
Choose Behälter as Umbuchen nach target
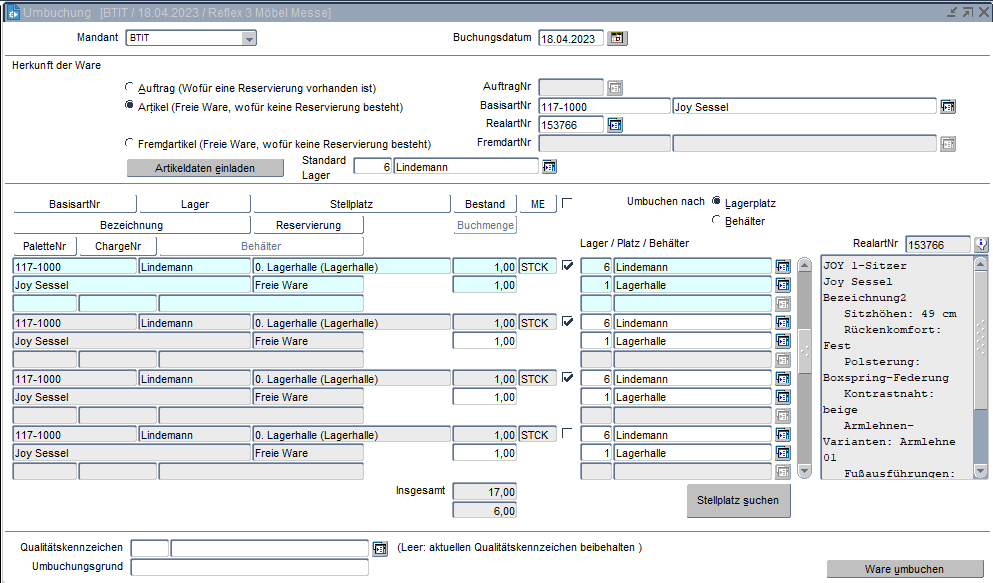coord(716,220)
